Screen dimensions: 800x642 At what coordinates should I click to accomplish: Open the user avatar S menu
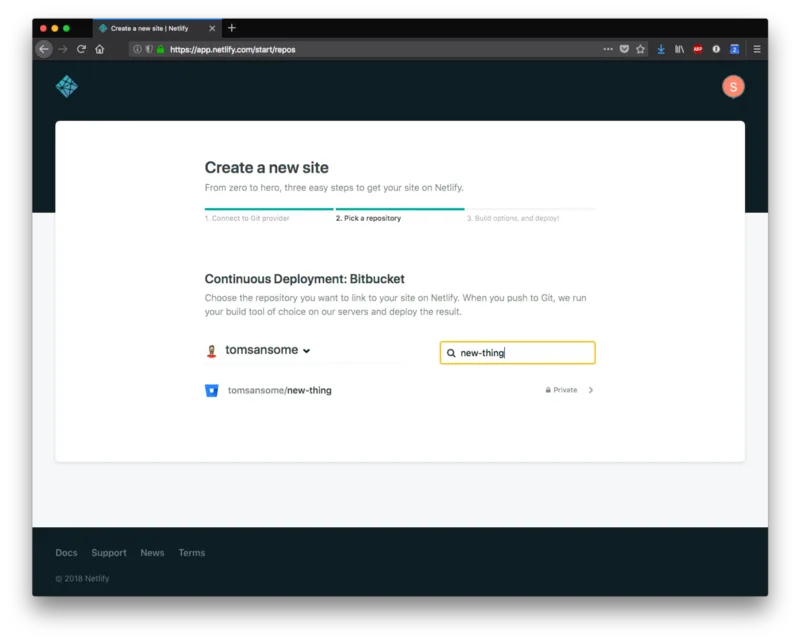click(x=733, y=87)
